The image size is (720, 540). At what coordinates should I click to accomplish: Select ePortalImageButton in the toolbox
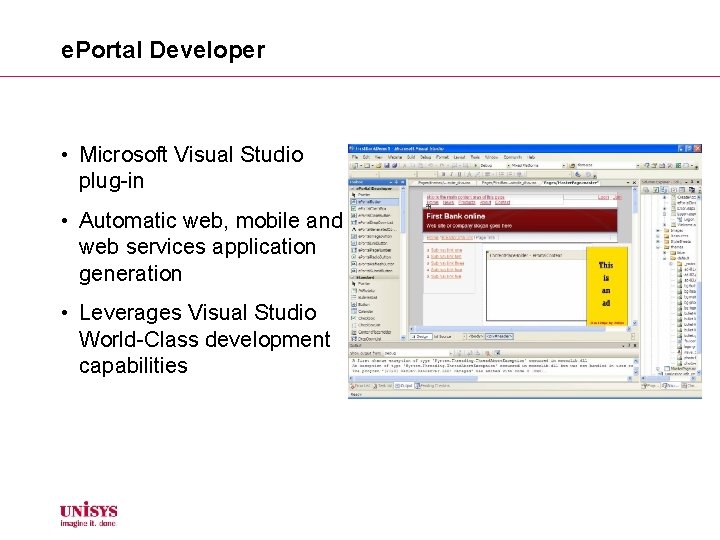(x=374, y=236)
